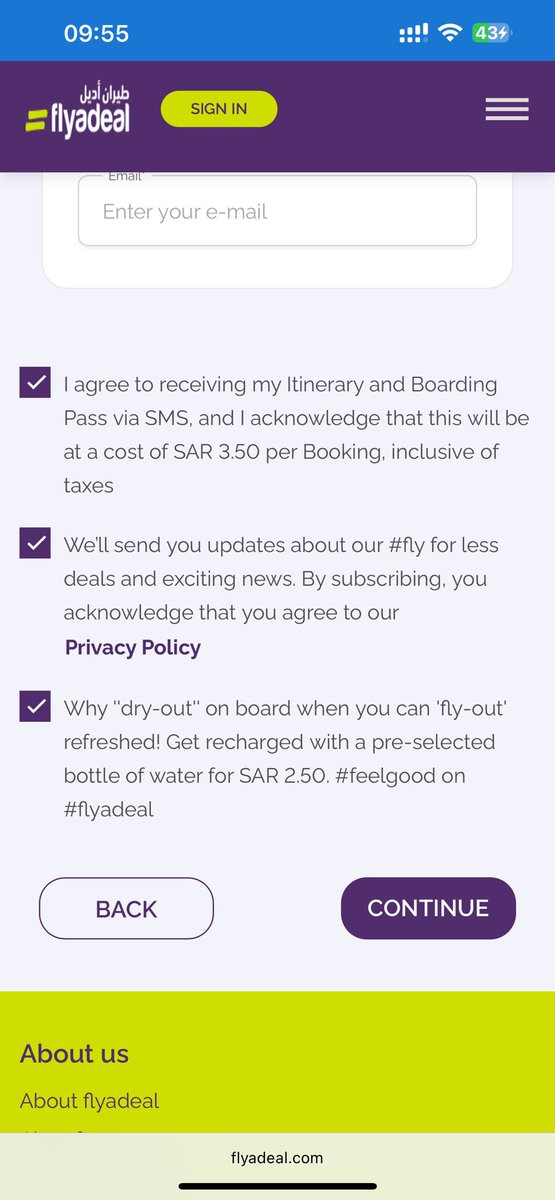Image resolution: width=555 pixels, height=1200 pixels.
Task: Open the About flyadeal footer link
Action: [x=89, y=1101]
